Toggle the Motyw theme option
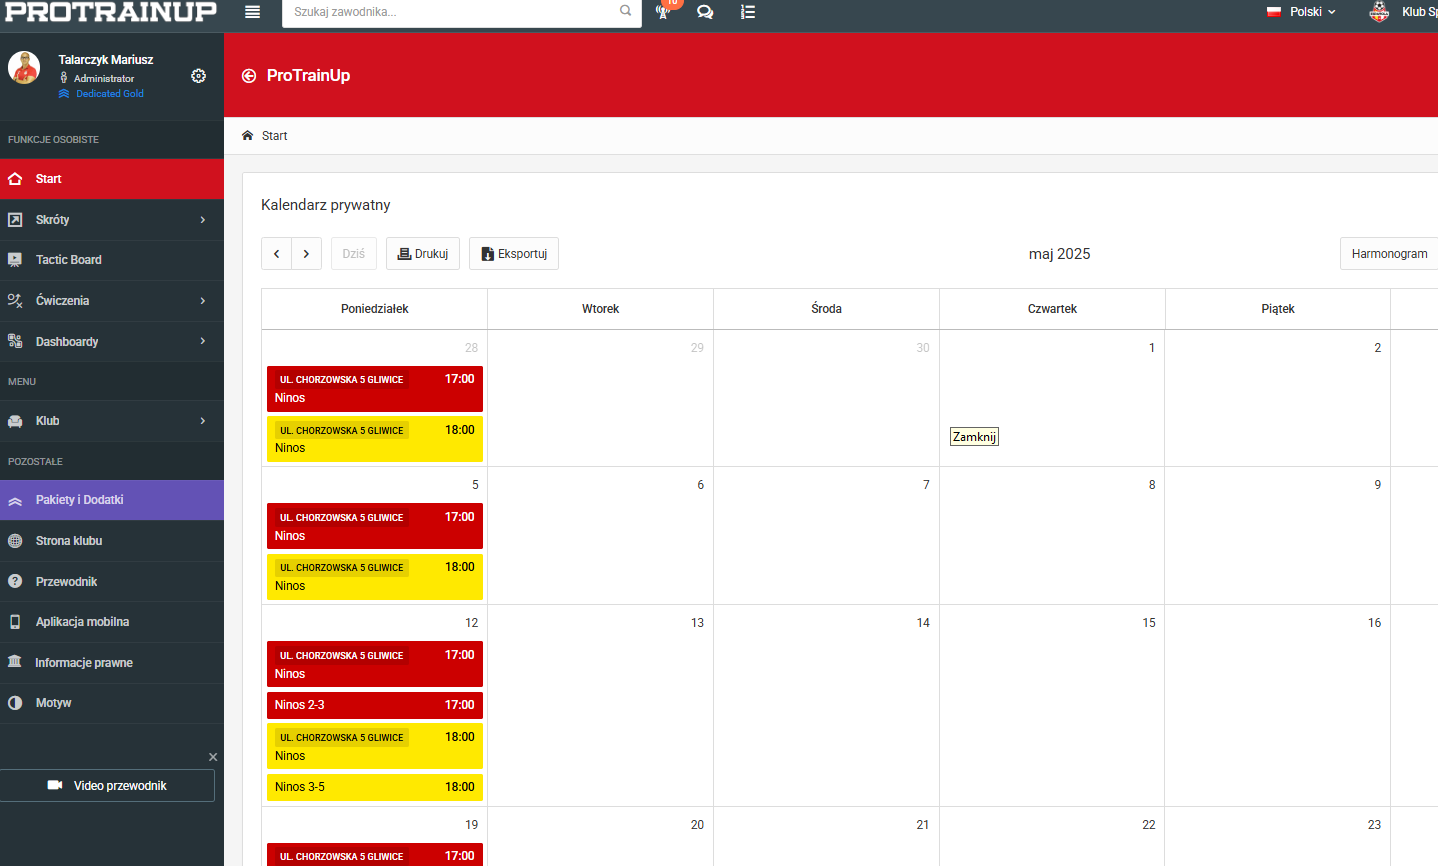Screen dimensions: 1438x866 112,703
